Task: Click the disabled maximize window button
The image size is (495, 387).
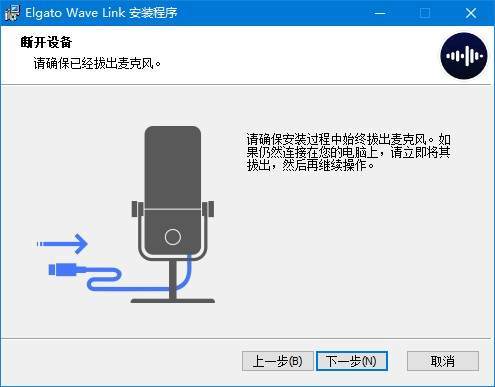Action: pos(425,13)
